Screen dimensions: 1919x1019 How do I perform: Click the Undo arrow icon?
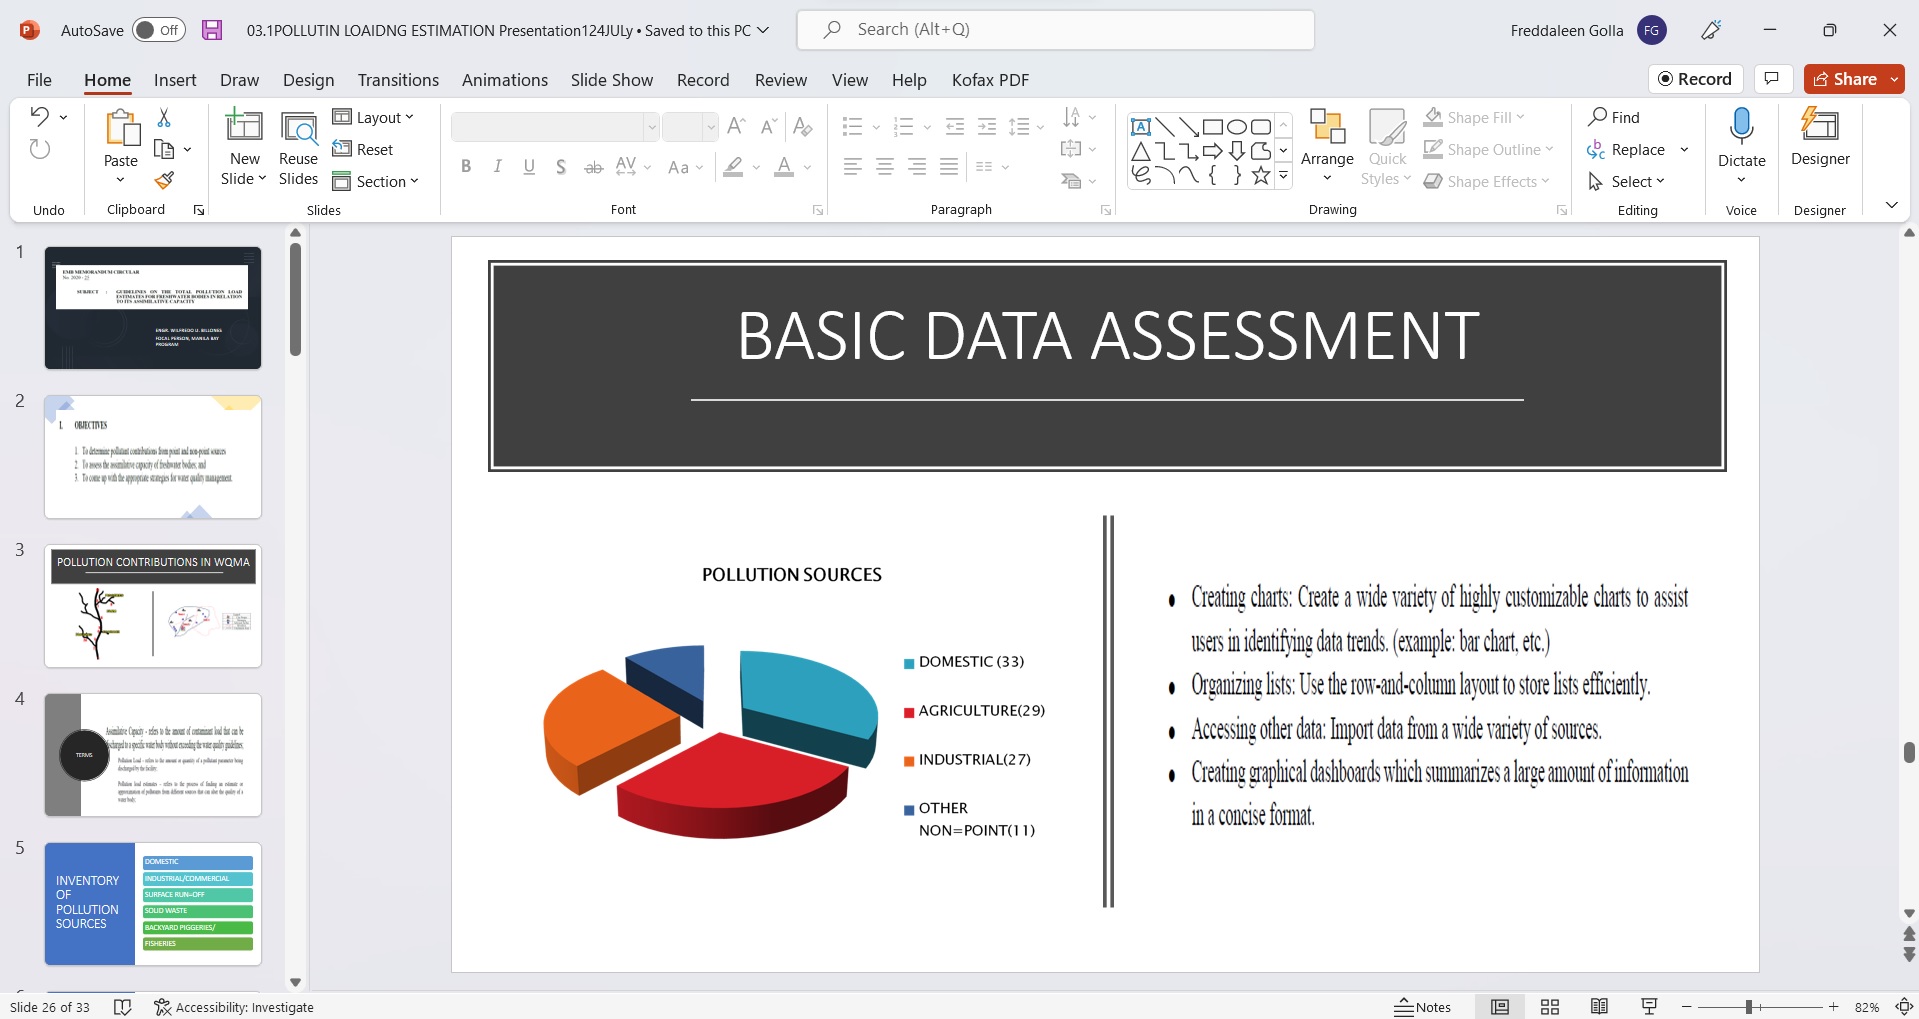pos(40,116)
